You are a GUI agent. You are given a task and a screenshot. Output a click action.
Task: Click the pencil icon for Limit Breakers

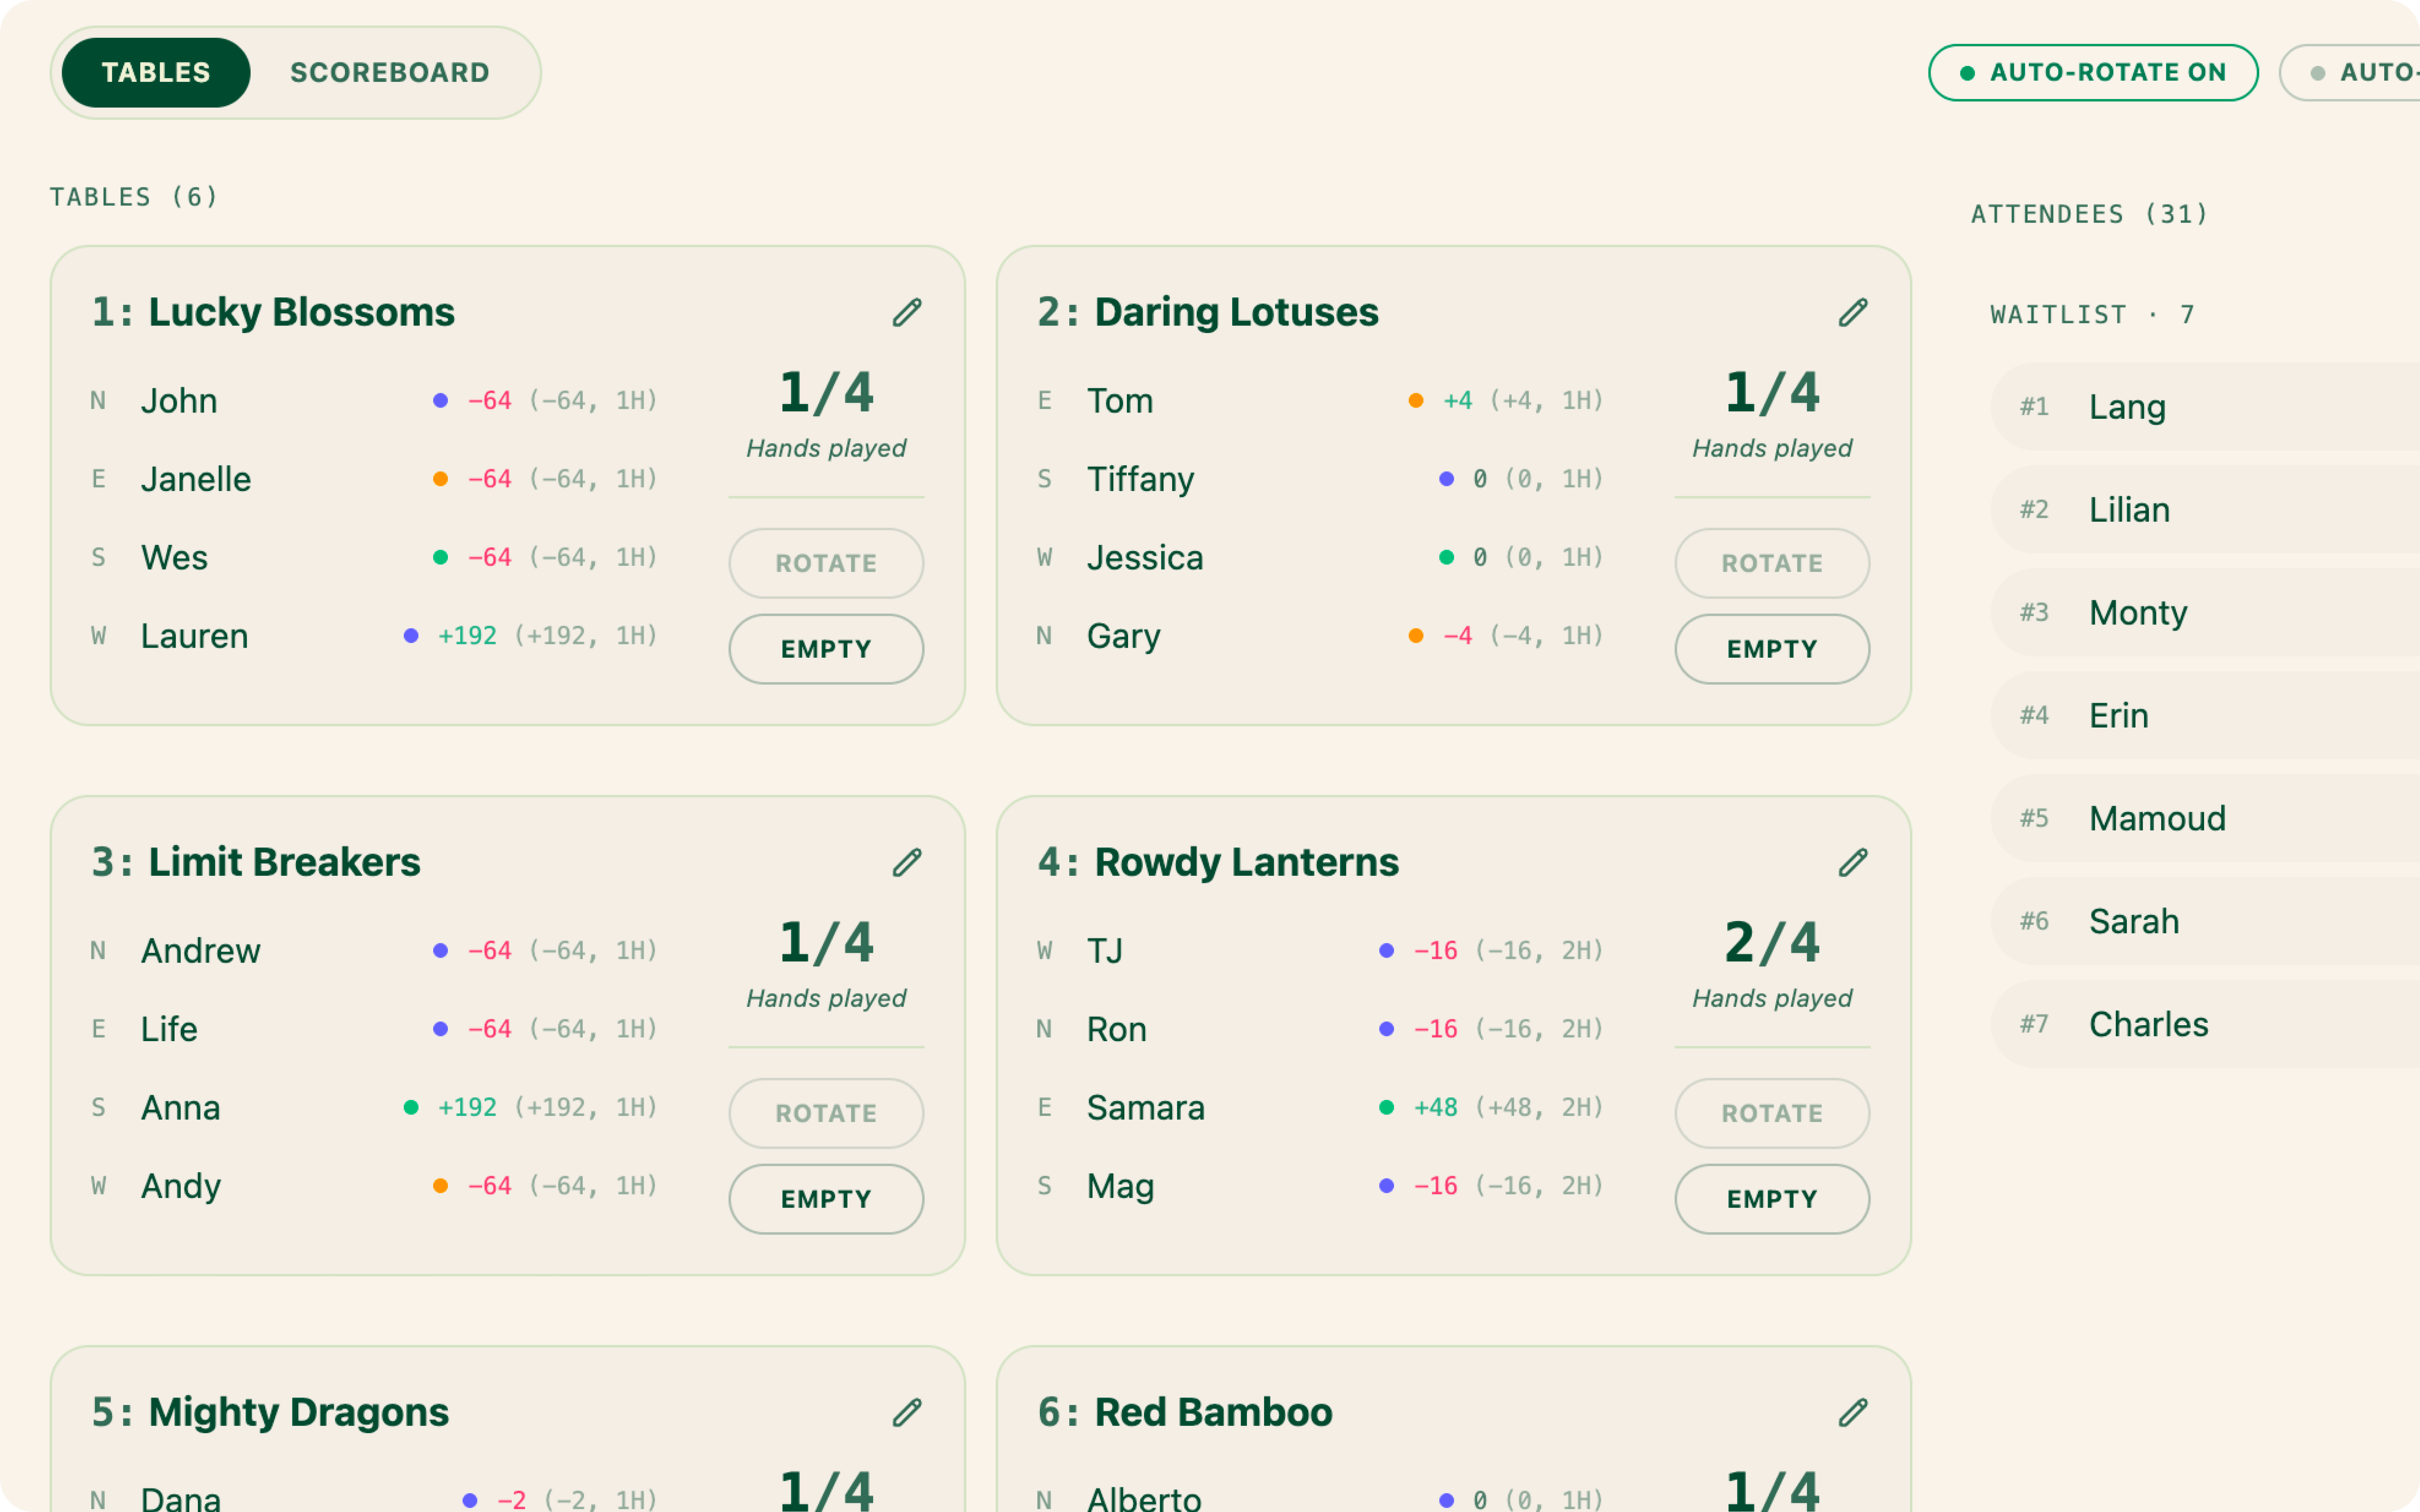point(907,863)
